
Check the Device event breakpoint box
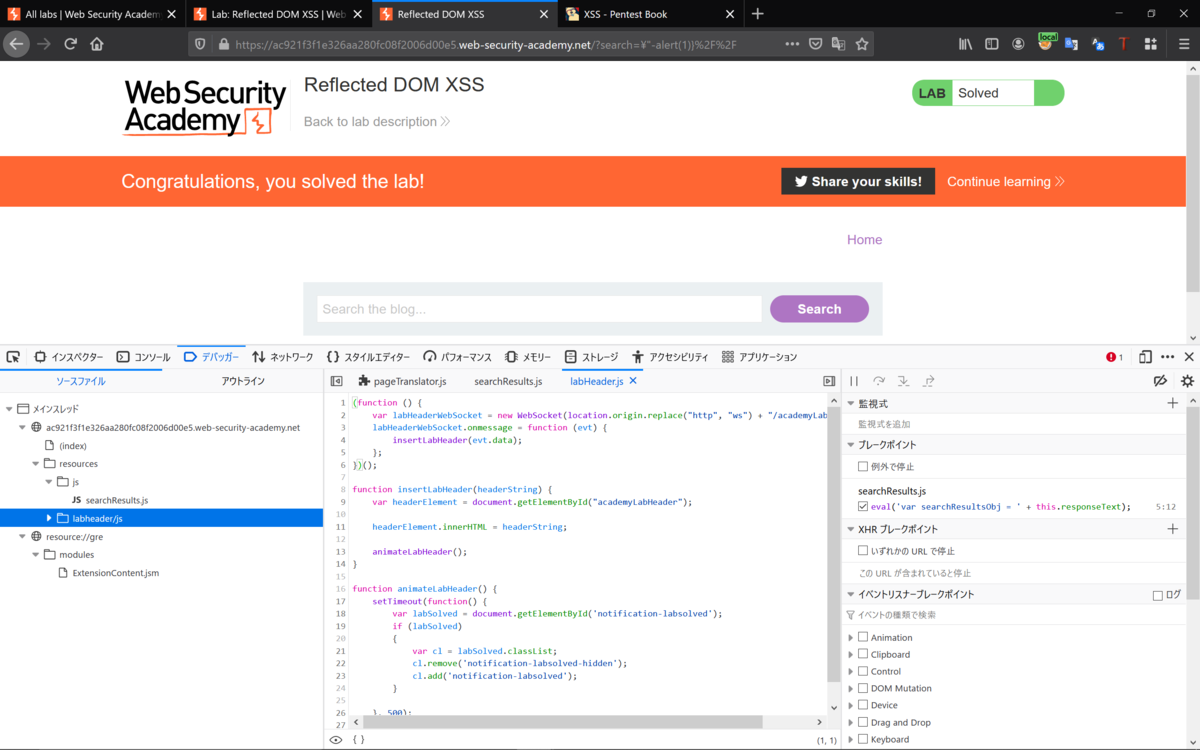coord(863,705)
